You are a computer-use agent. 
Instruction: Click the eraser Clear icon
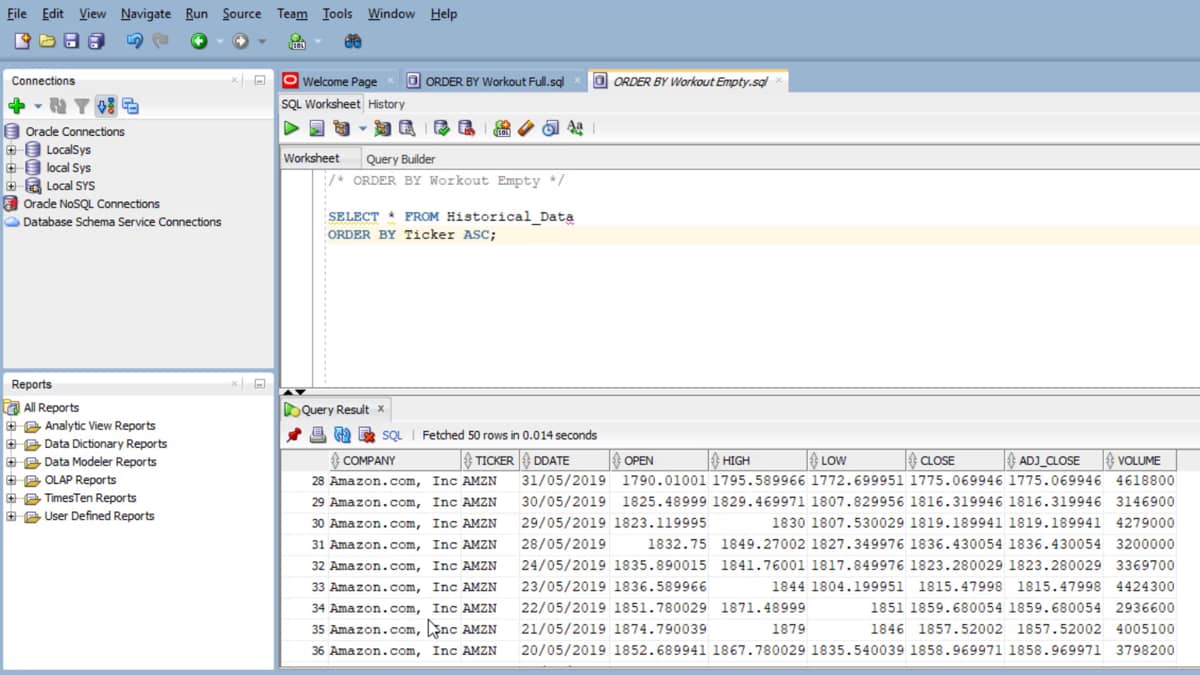click(526, 128)
